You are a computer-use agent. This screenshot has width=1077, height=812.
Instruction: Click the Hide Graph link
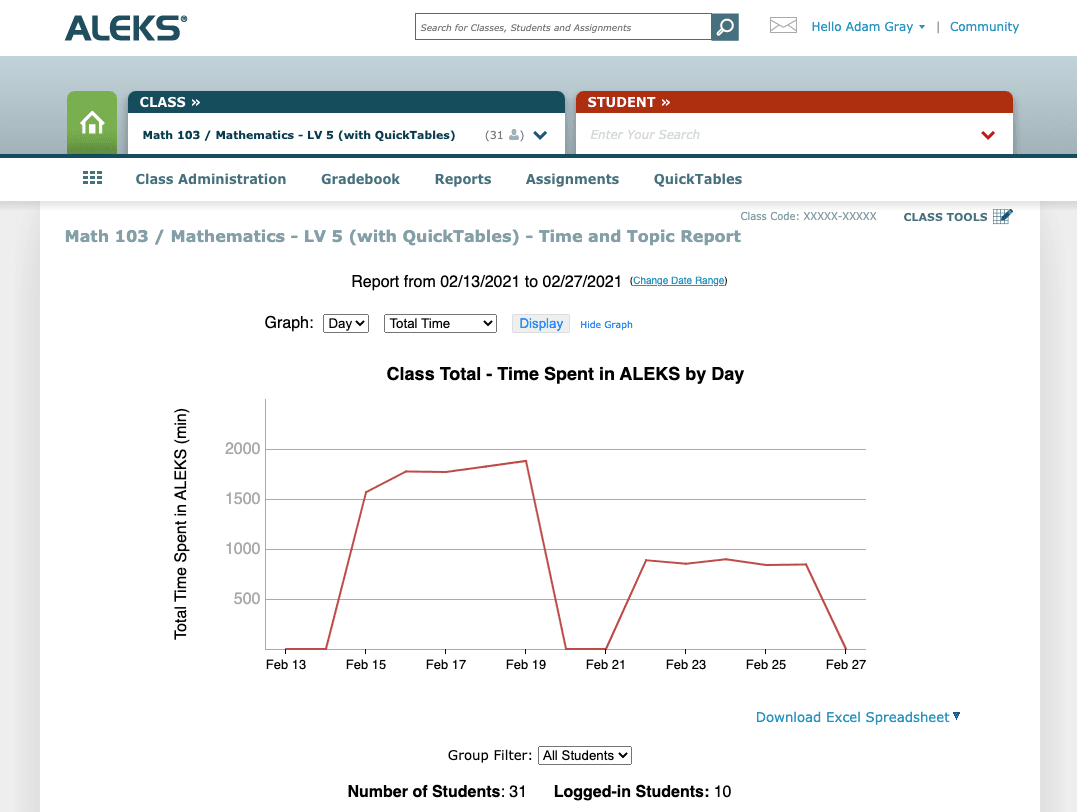tap(606, 324)
